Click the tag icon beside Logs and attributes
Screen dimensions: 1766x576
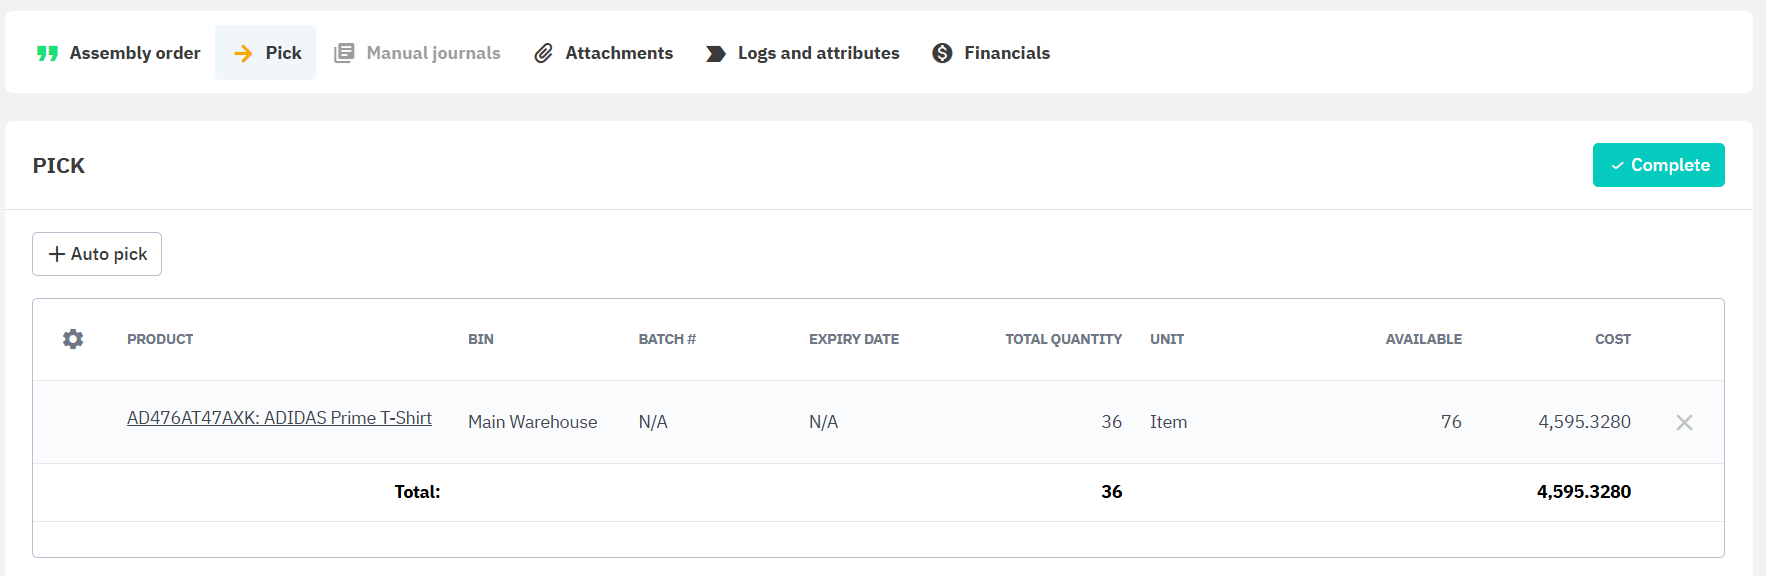click(x=715, y=53)
